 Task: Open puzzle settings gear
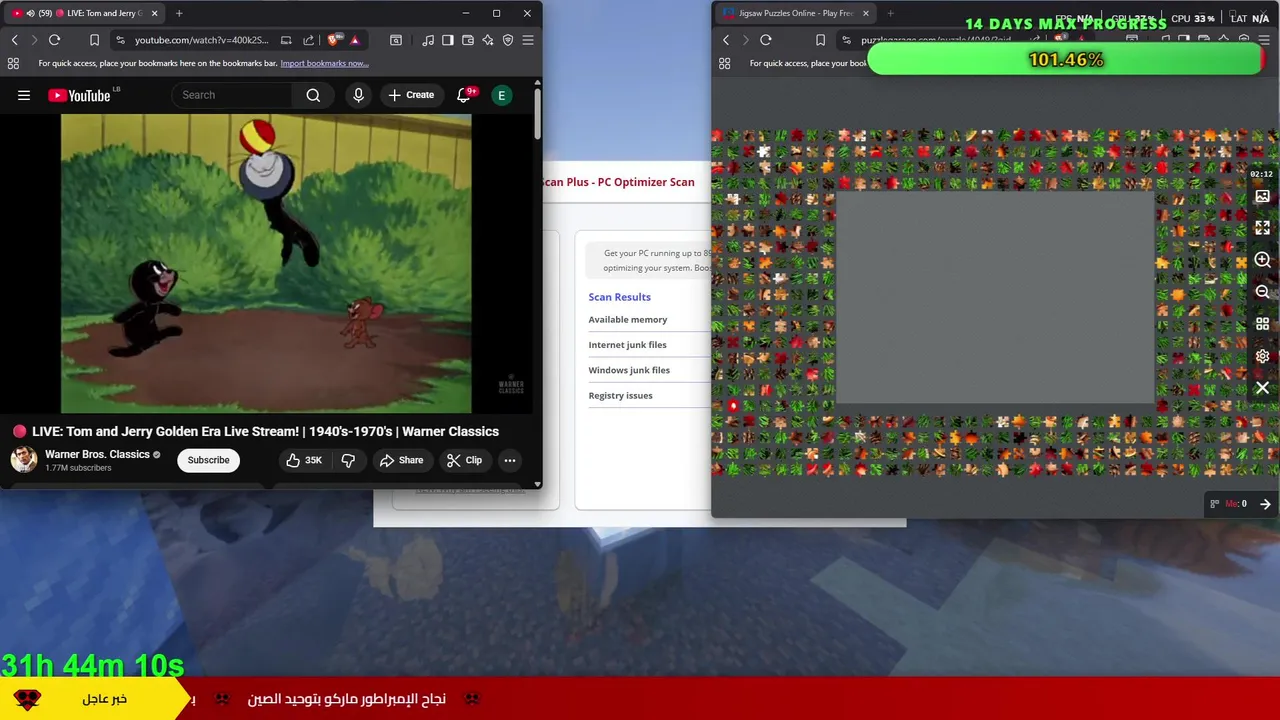click(1262, 356)
